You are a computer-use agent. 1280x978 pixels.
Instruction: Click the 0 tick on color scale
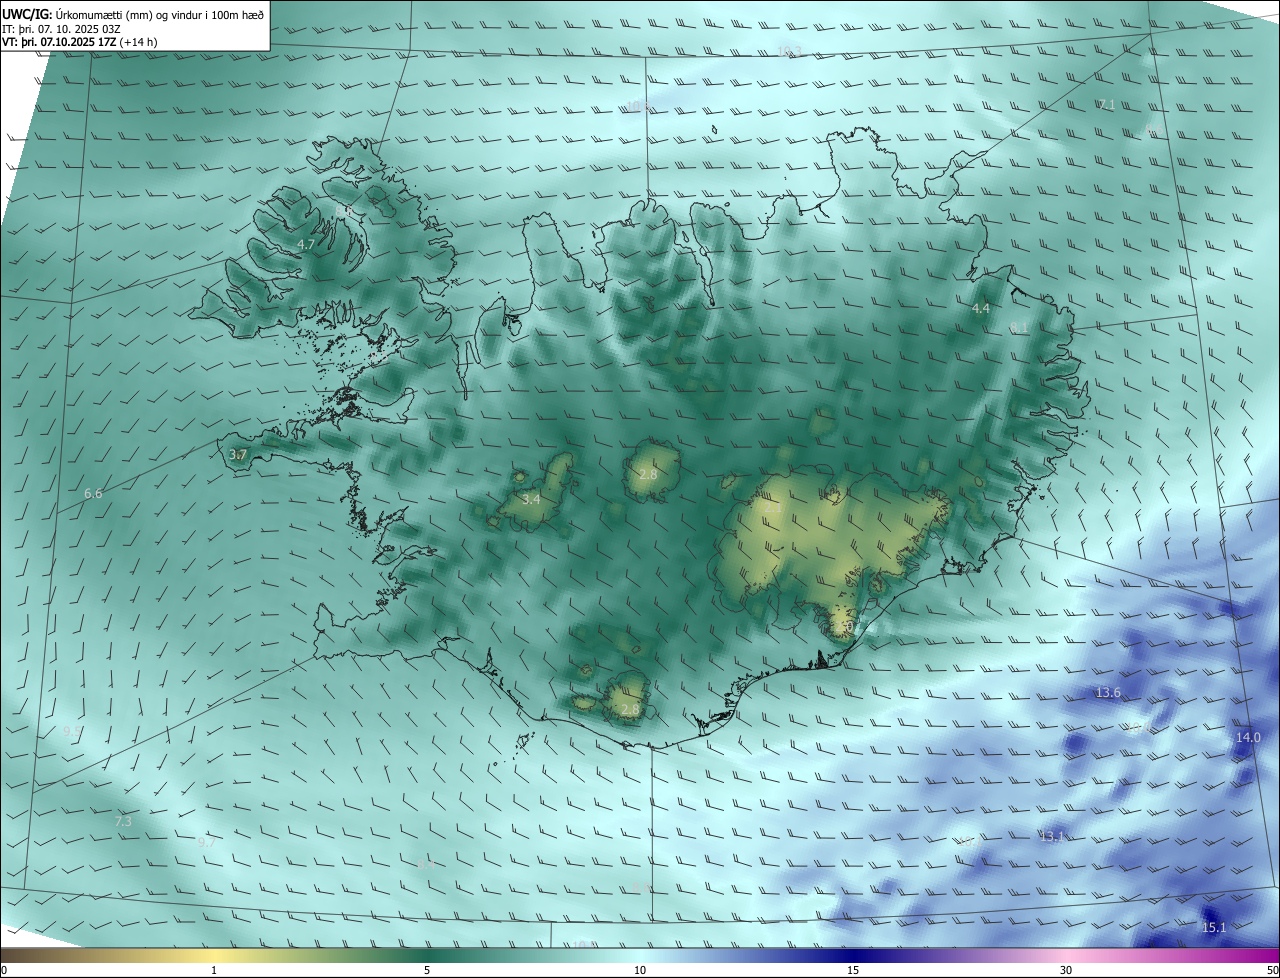coord(3,970)
